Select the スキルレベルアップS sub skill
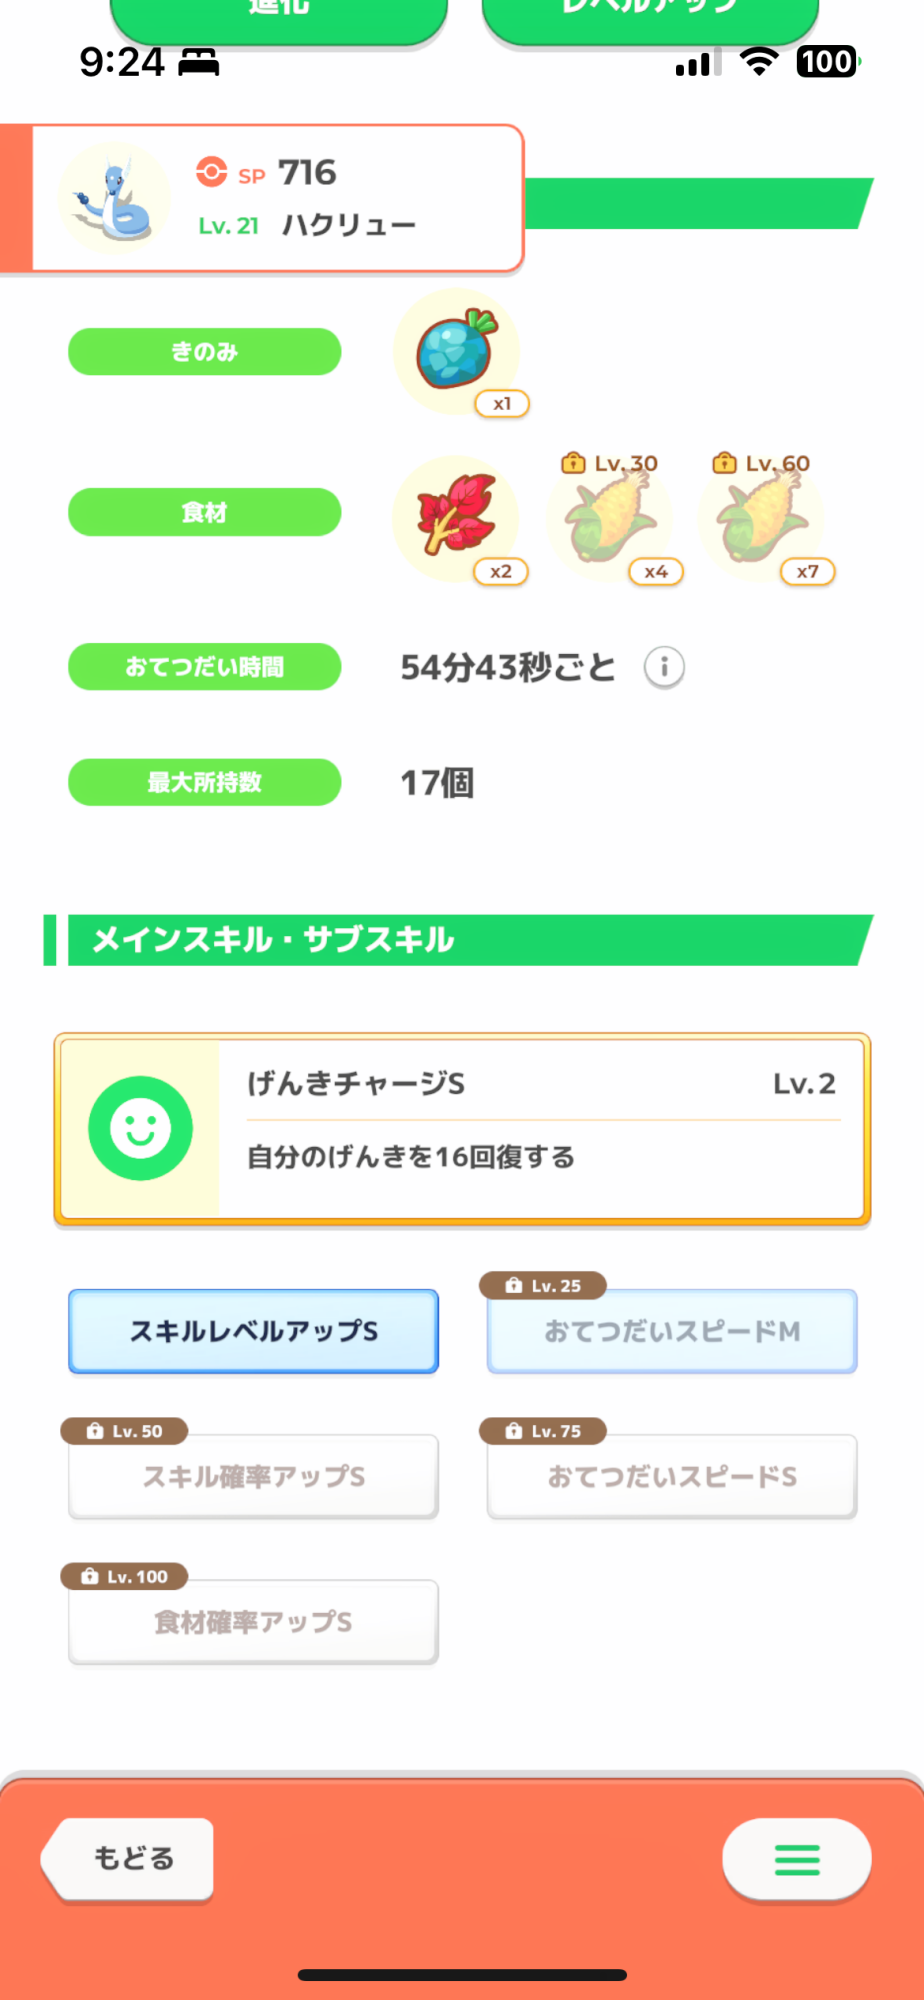 253,1331
